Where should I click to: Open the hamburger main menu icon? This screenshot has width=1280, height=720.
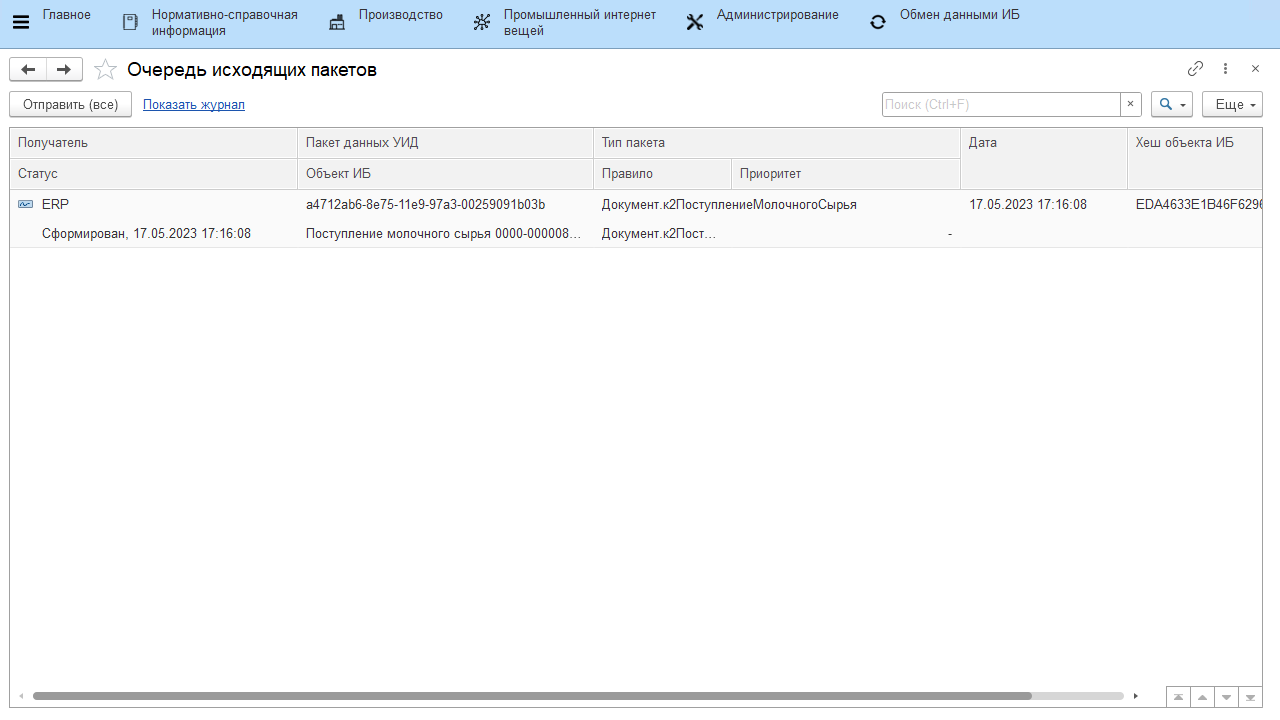pyautogui.click(x=20, y=23)
